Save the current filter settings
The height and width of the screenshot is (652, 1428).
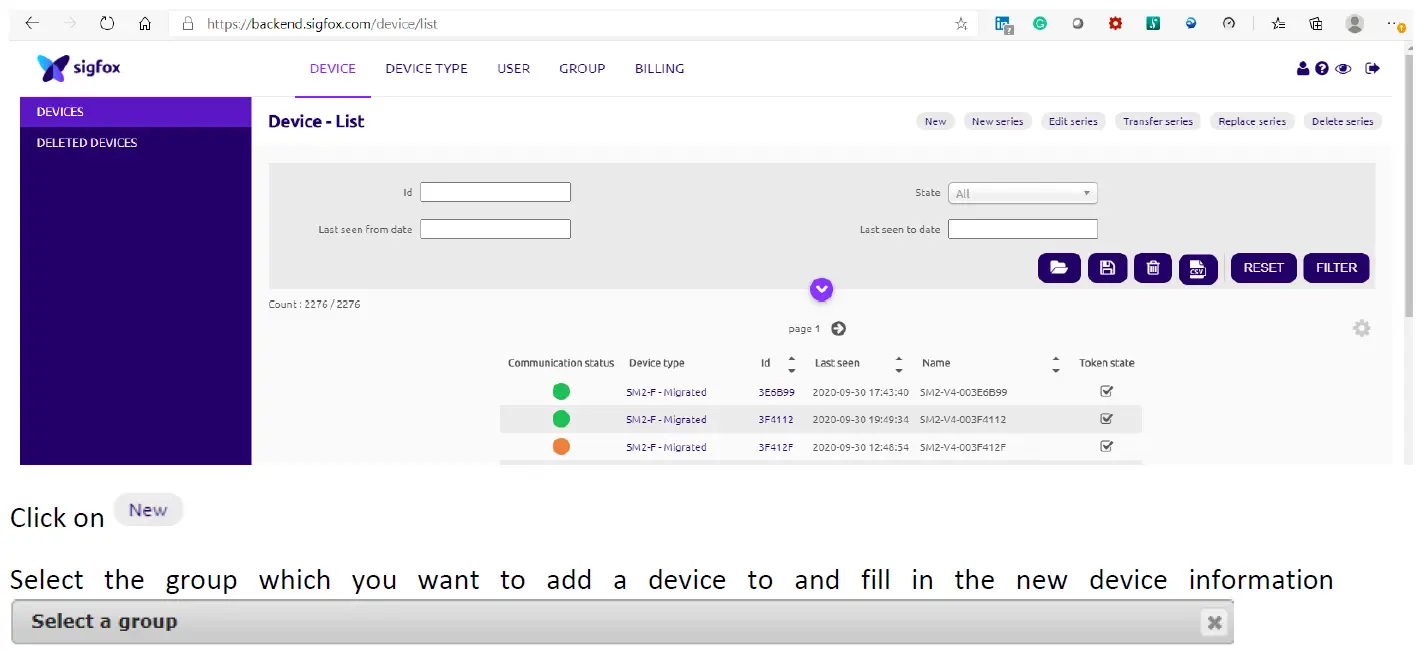1106,268
